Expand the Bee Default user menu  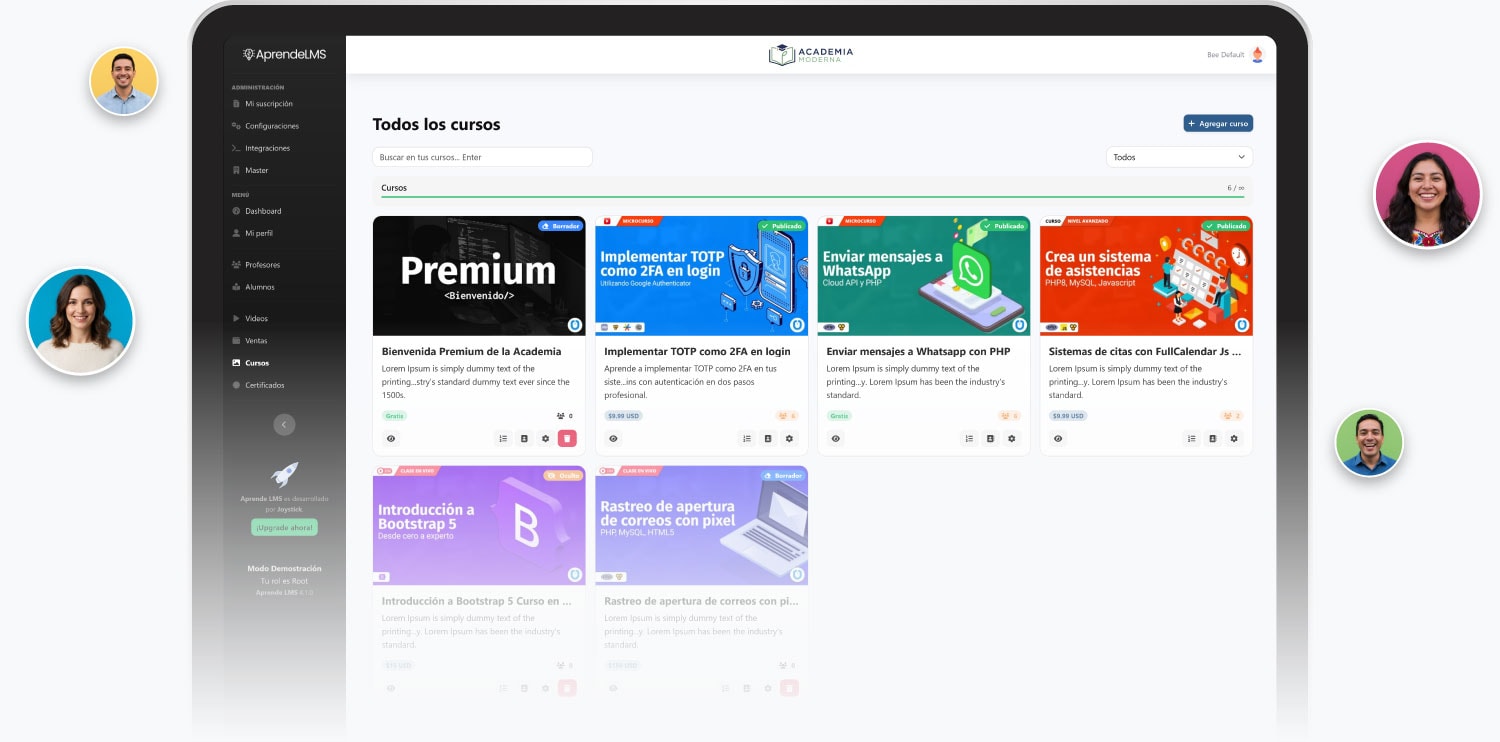click(1225, 55)
